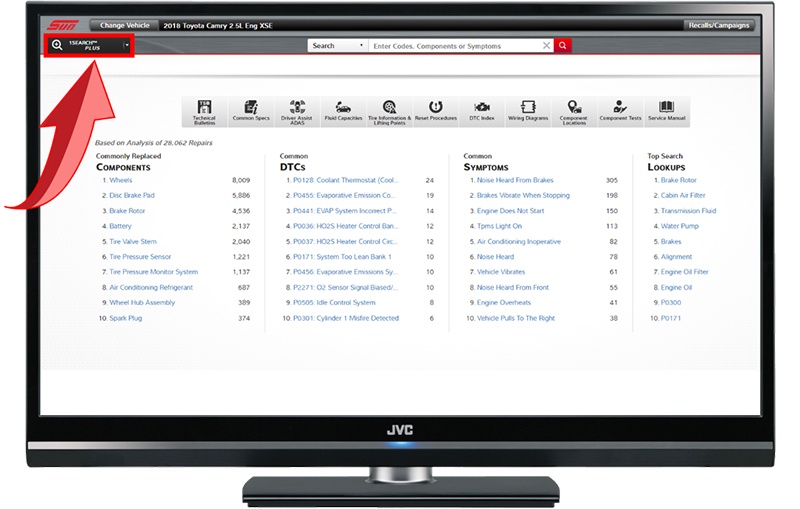
Task: Open the DTC Index icon
Action: point(482,112)
